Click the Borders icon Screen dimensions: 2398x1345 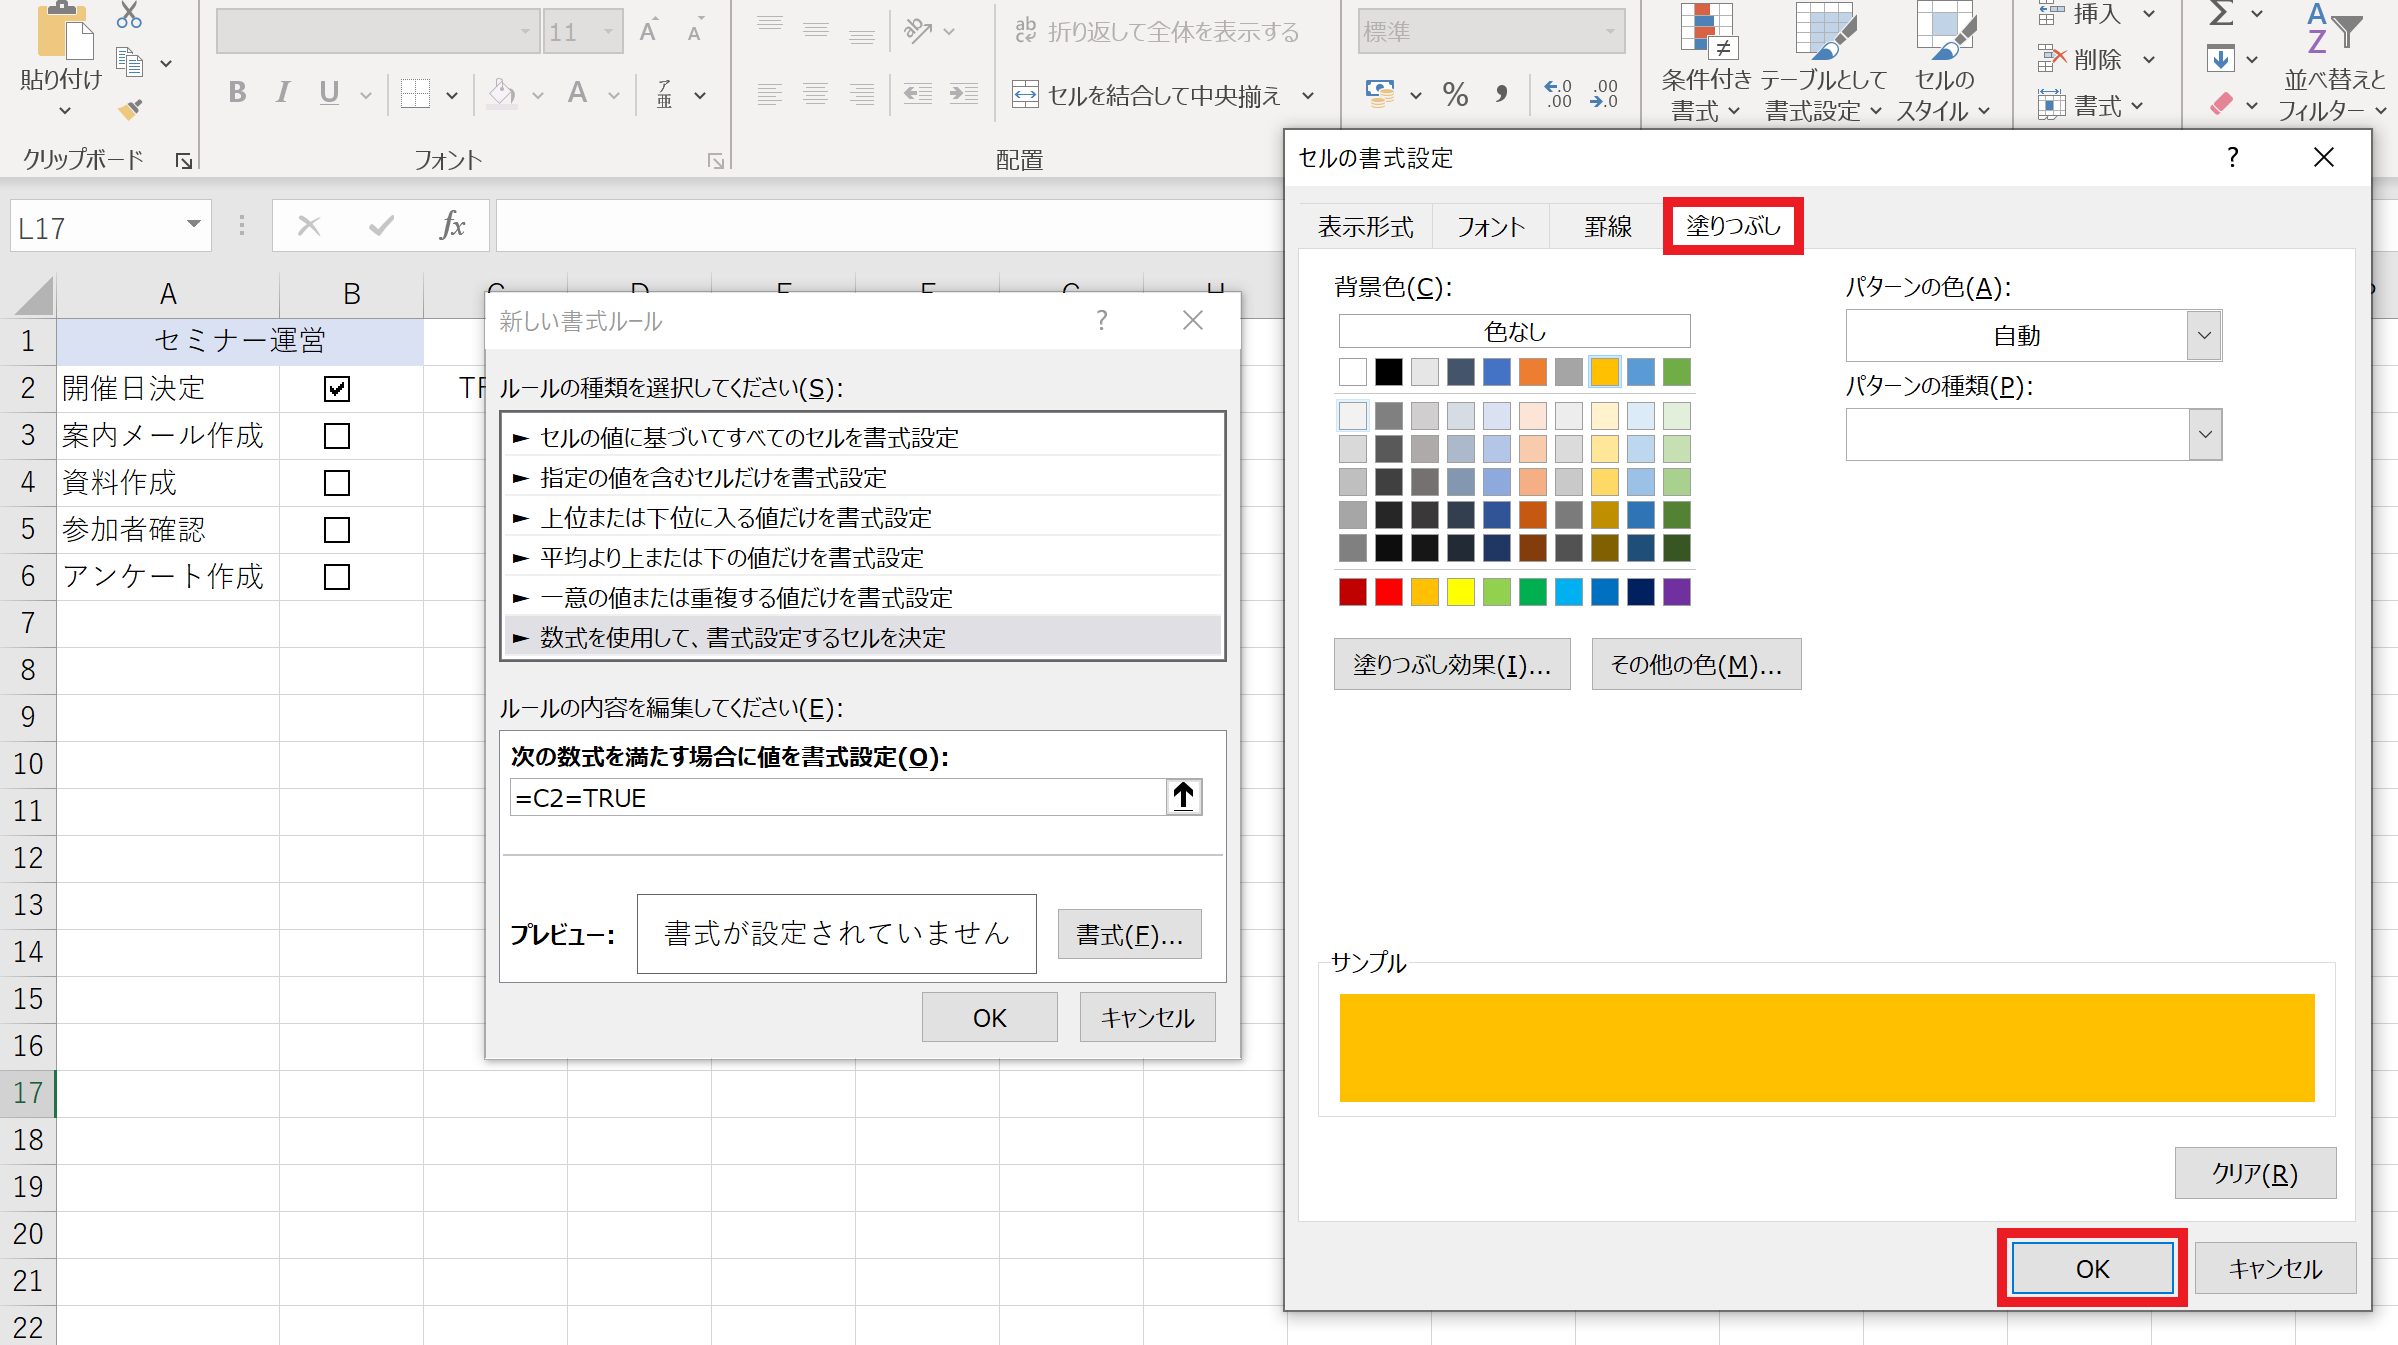click(414, 94)
